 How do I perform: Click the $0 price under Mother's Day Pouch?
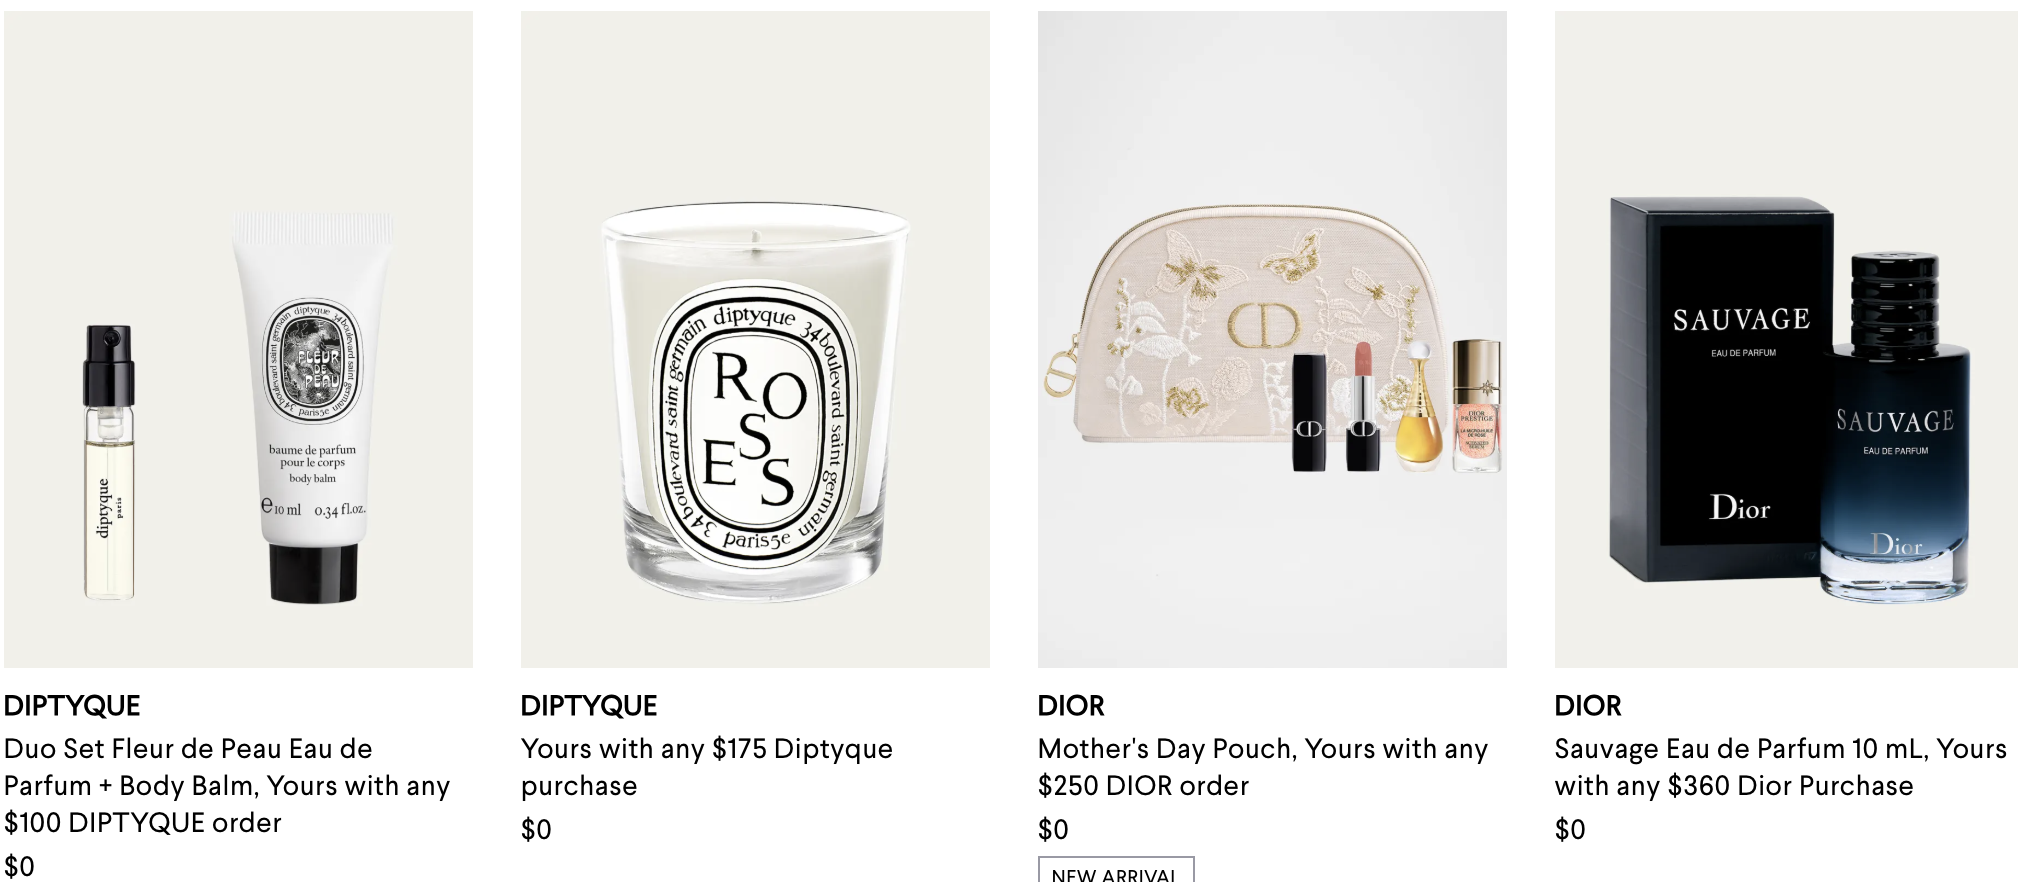pyautogui.click(x=1053, y=829)
